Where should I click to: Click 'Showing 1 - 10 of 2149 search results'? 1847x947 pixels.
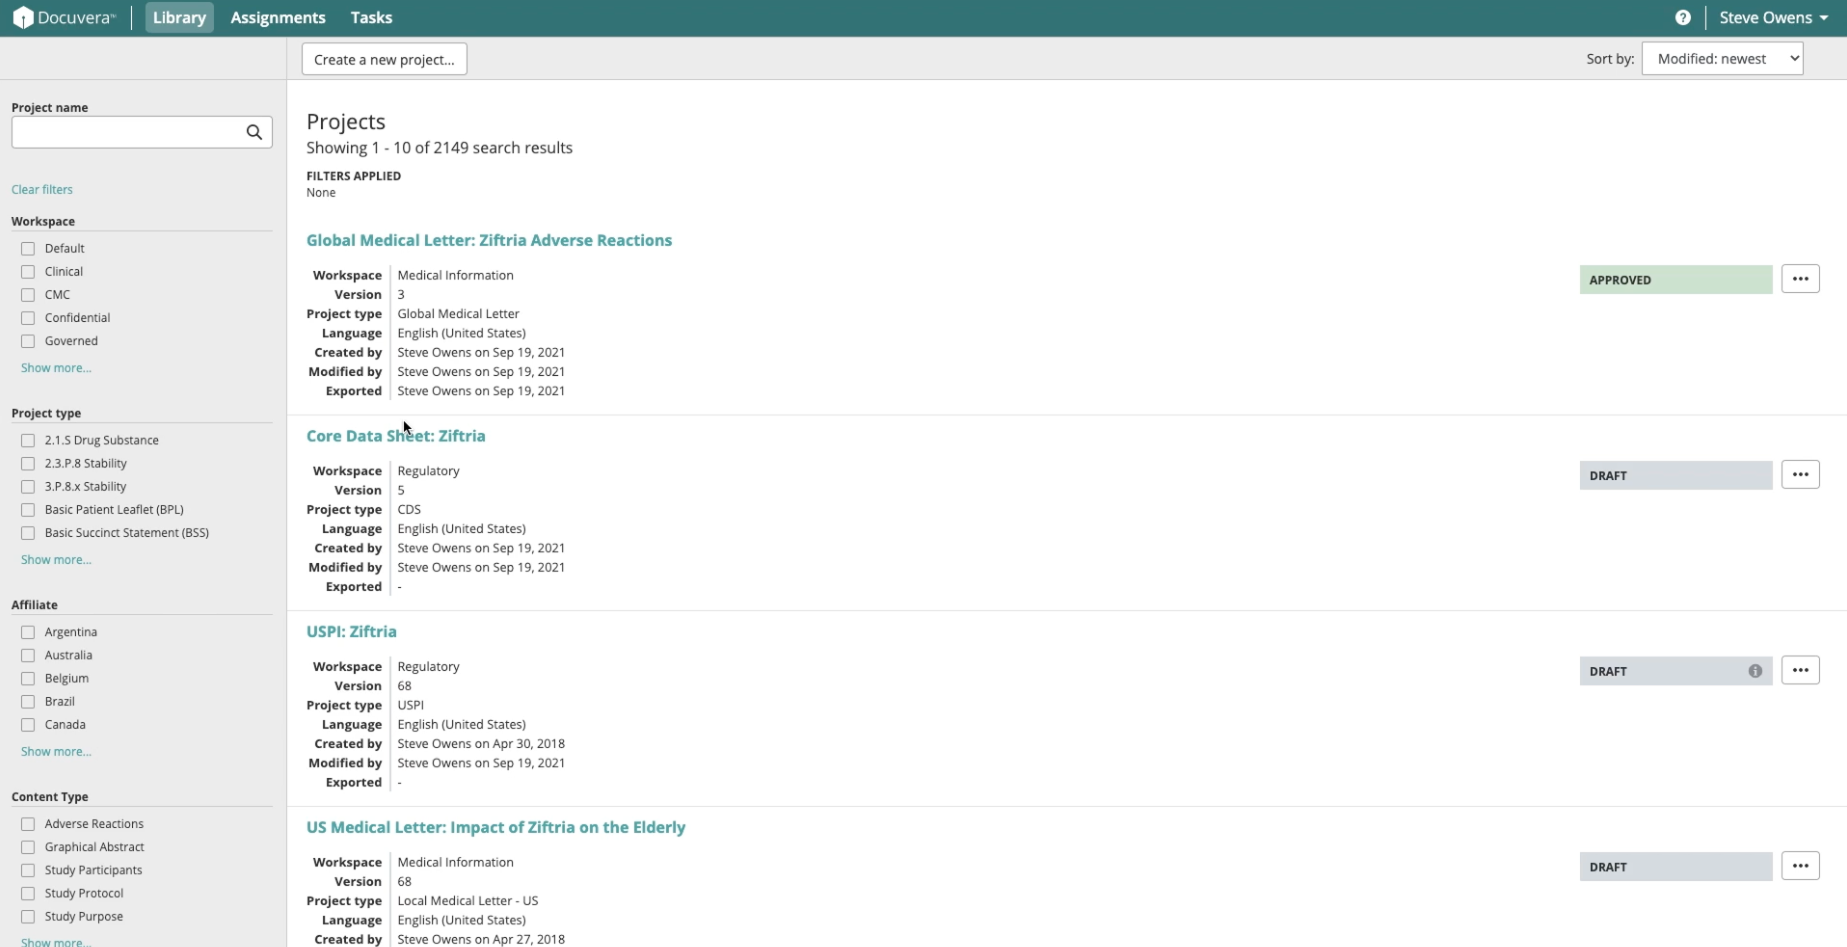point(439,148)
